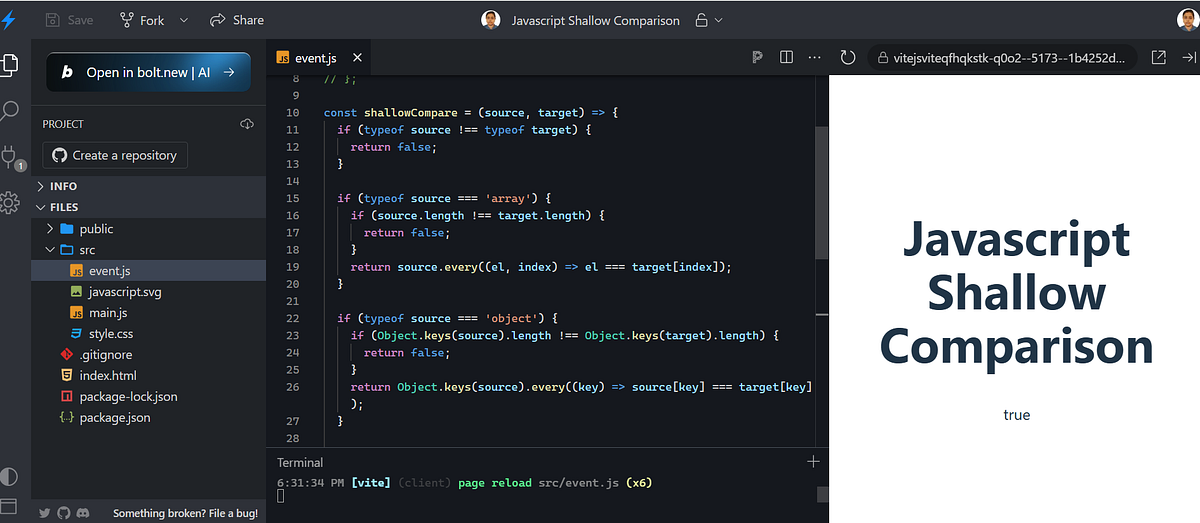Open the Search panel magnifier icon
This screenshot has height=523, width=1200.
click(x=9, y=111)
